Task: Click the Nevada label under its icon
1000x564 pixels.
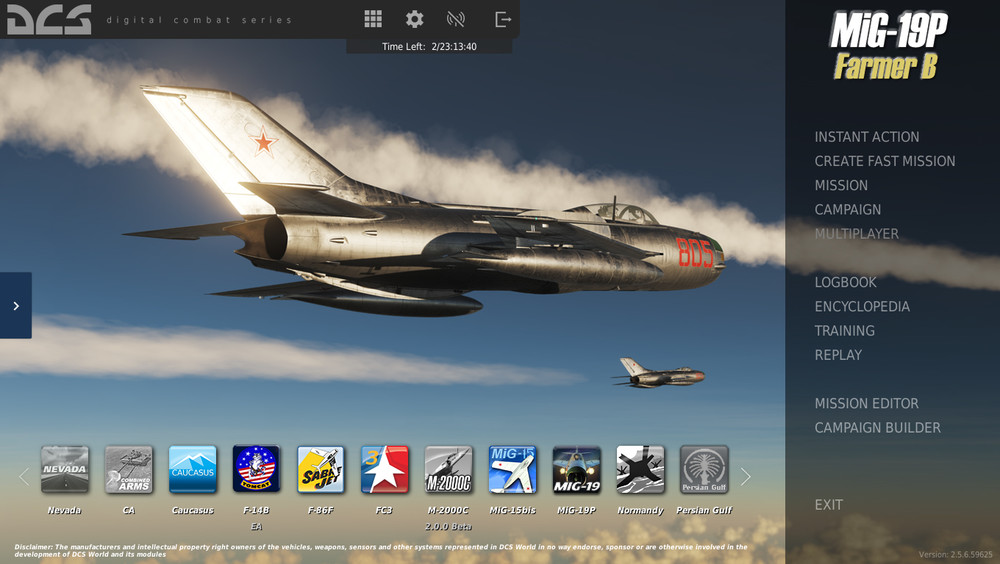Action: 64,510
